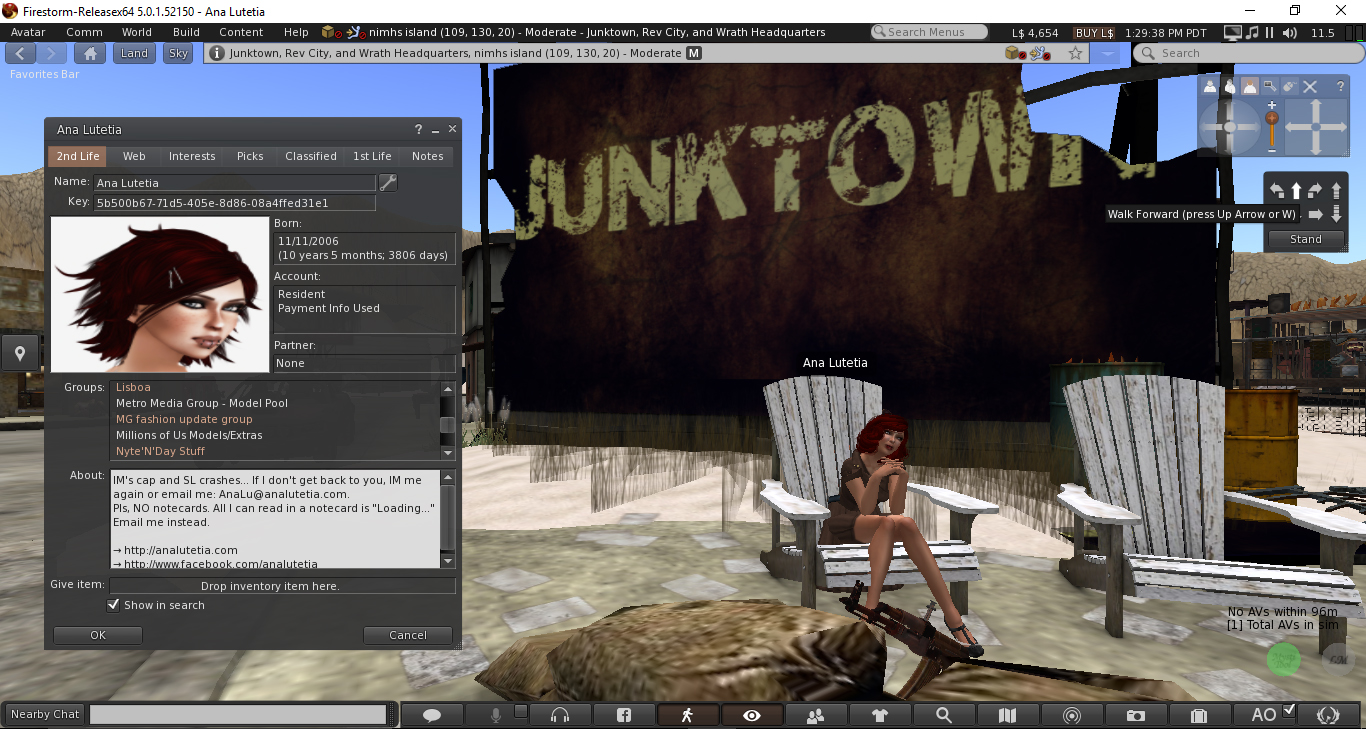Toggle the voice lock checkbox beside microphone

click(x=520, y=711)
